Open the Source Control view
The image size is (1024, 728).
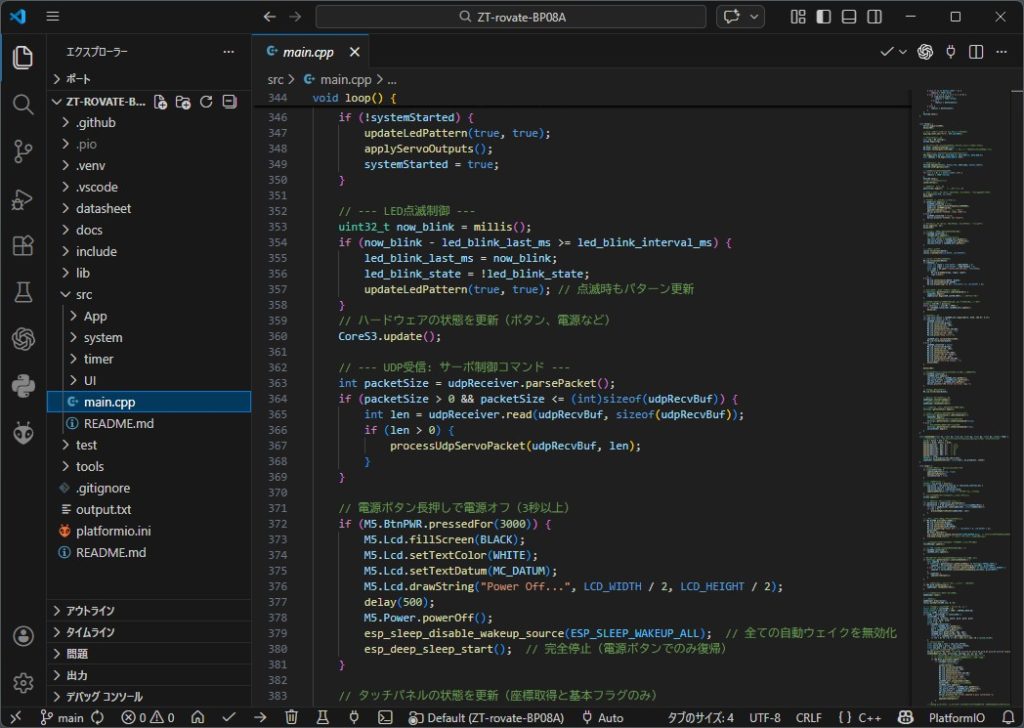coord(23,151)
